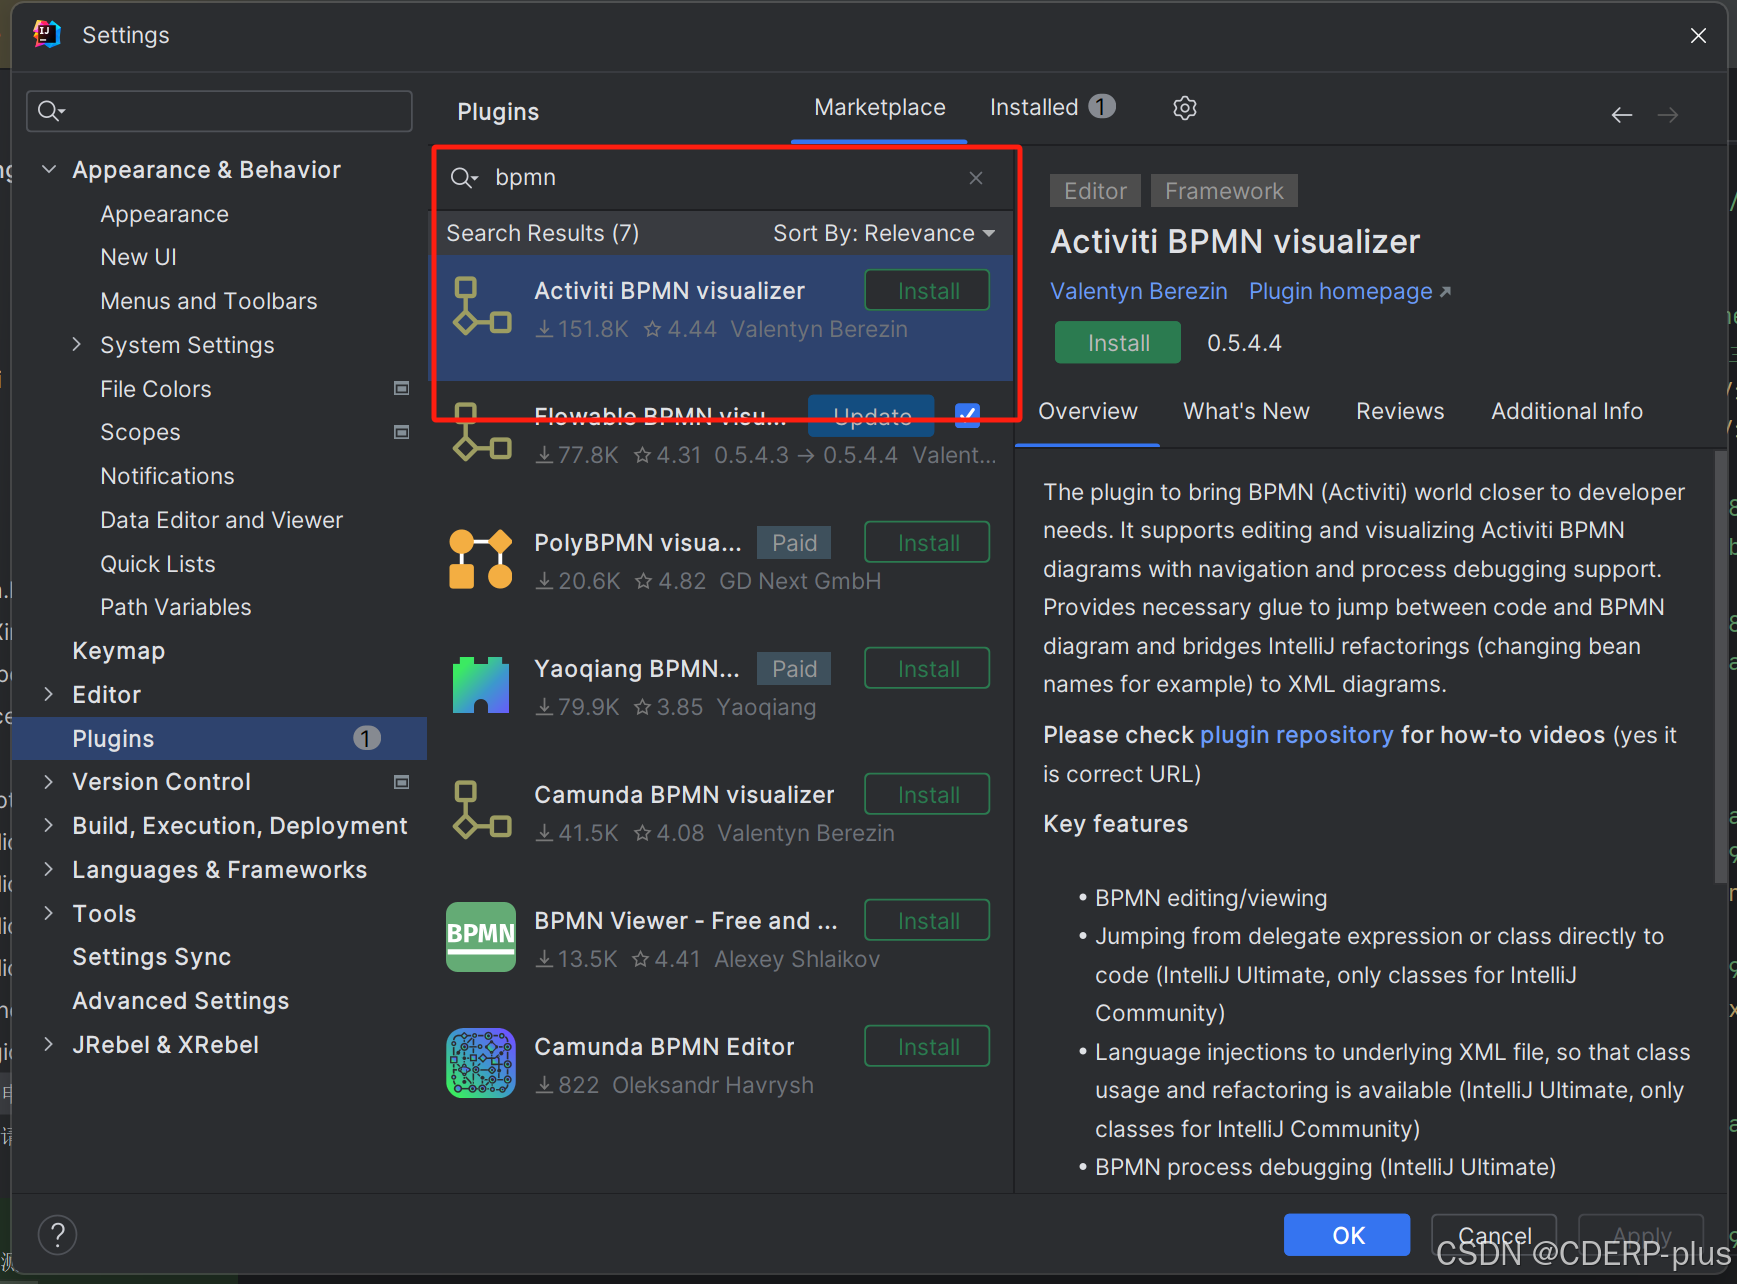Toggle the Flowable BPMN plugin enabled checkbox
Image resolution: width=1737 pixels, height=1284 pixels.
point(967,415)
